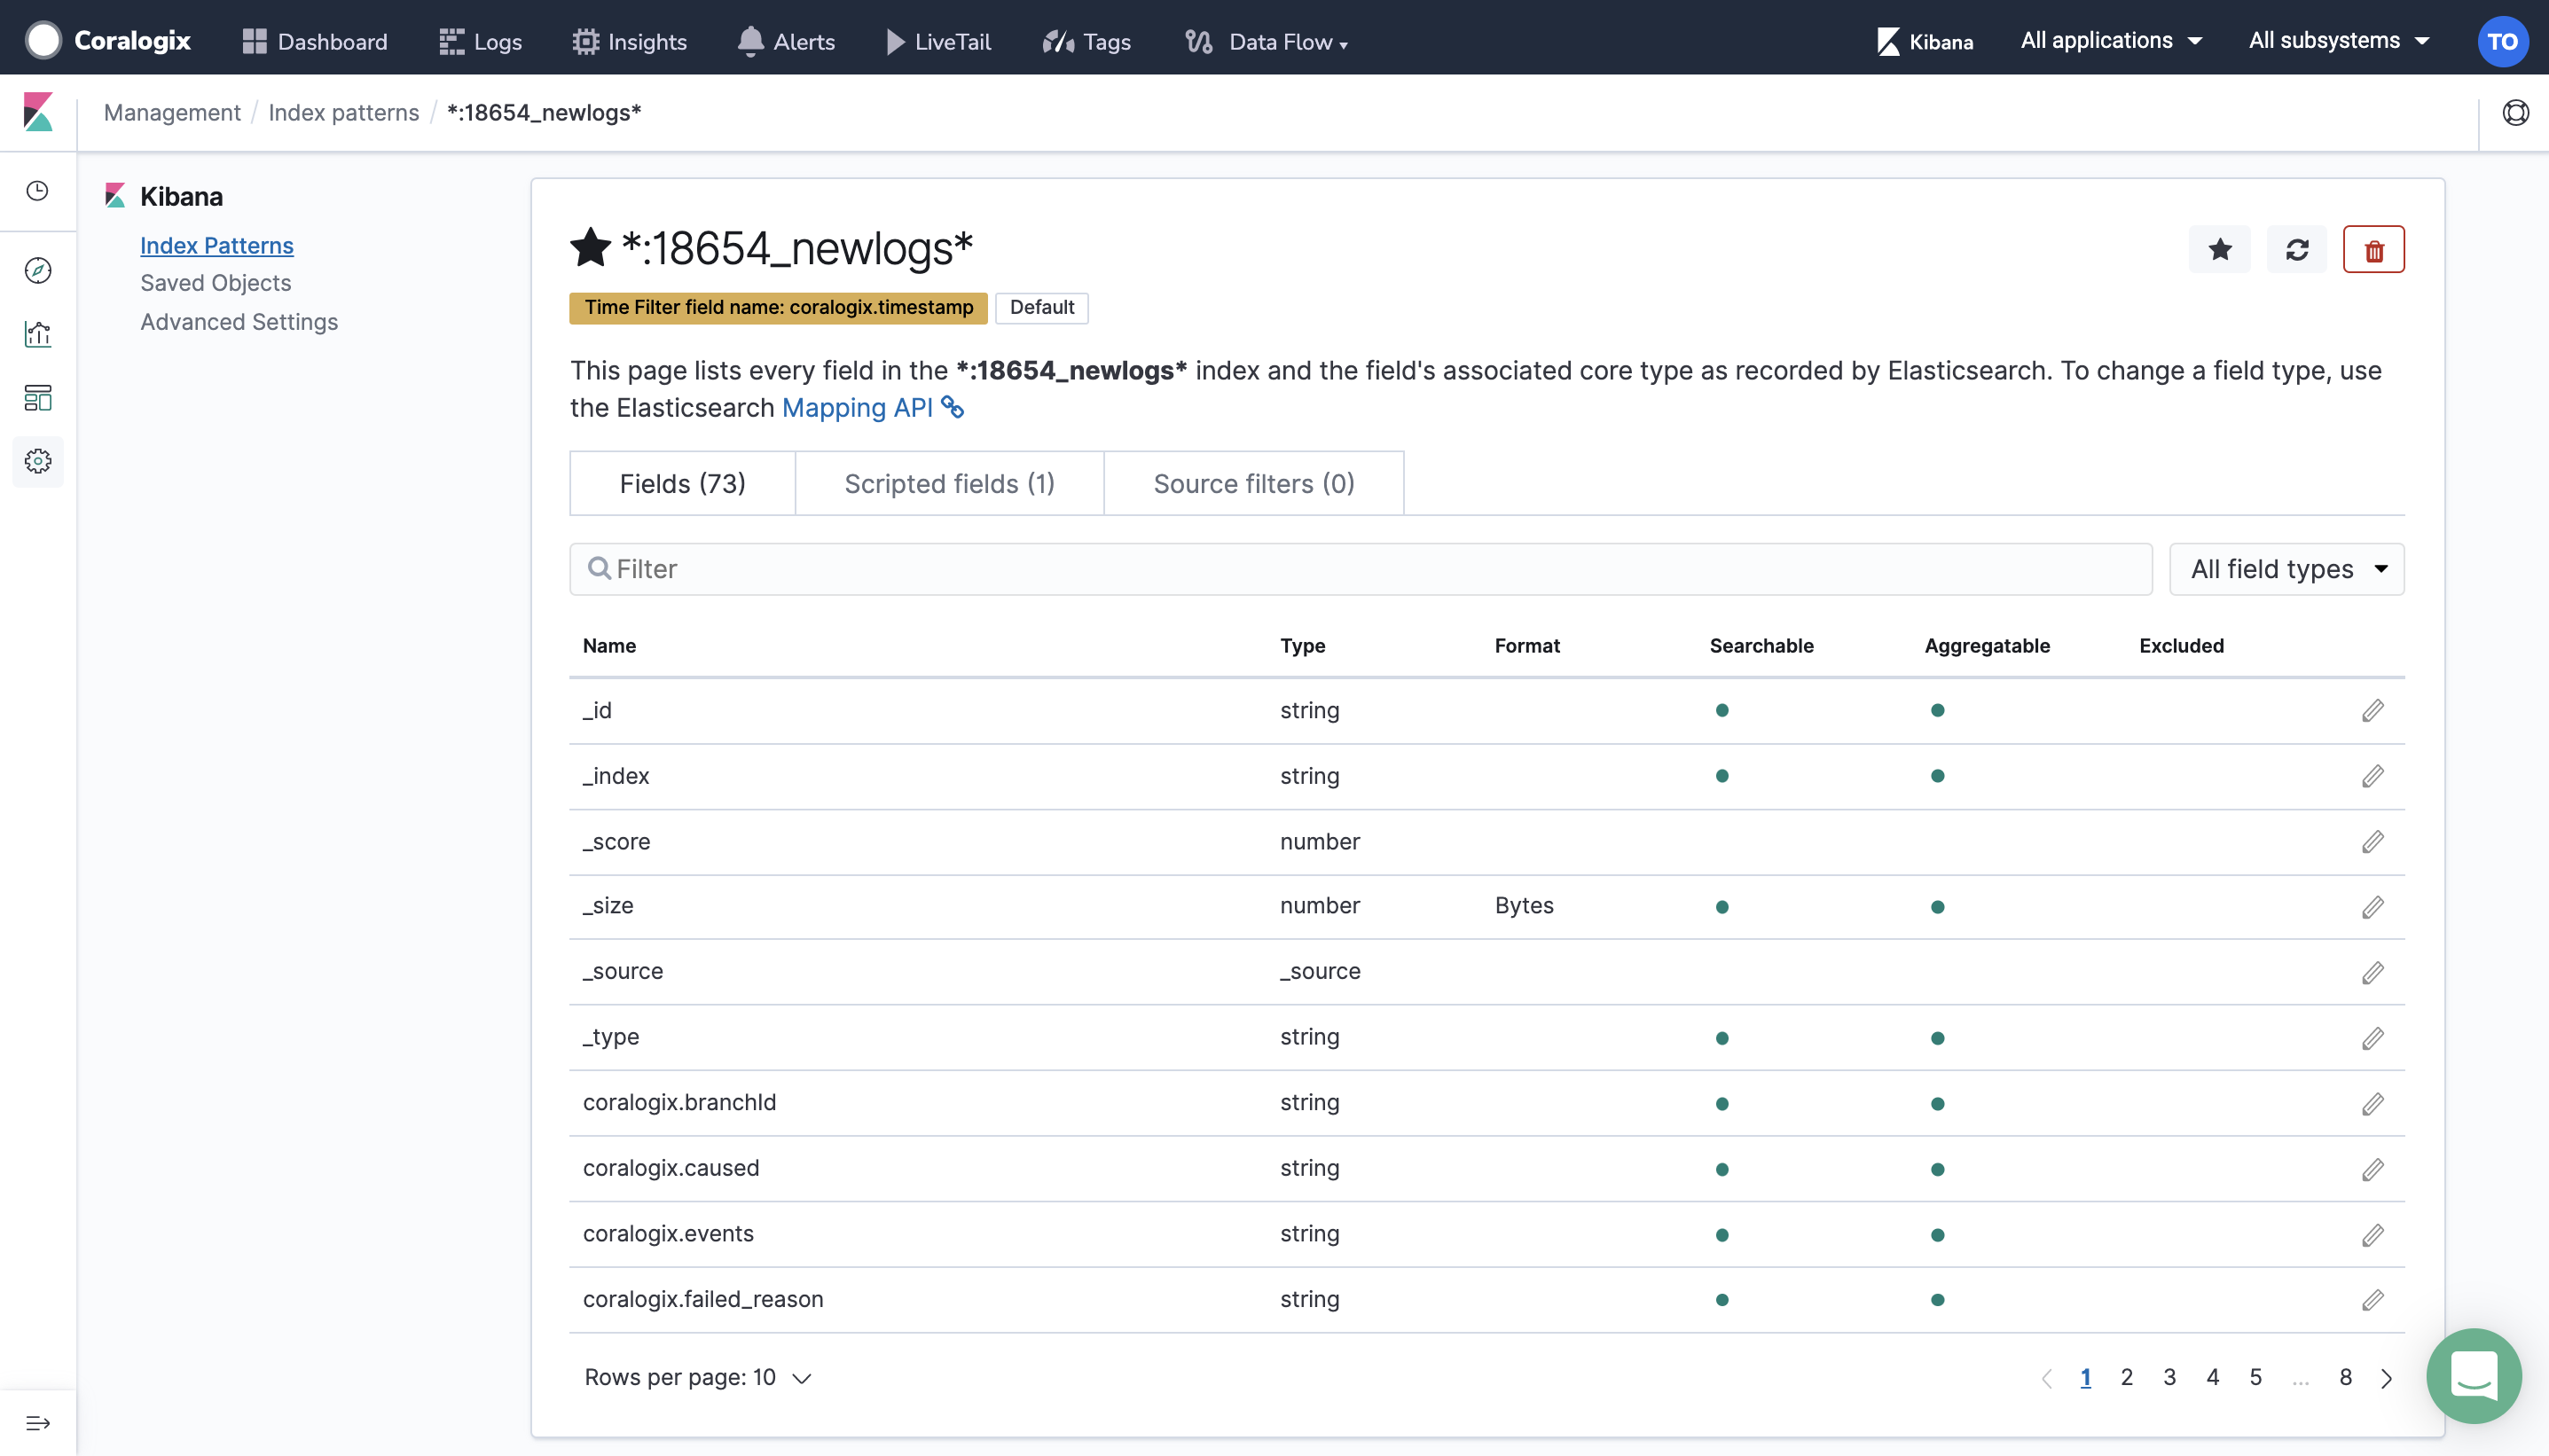Image resolution: width=2549 pixels, height=1456 pixels.
Task: Sort by Format column header
Action: (1528, 646)
